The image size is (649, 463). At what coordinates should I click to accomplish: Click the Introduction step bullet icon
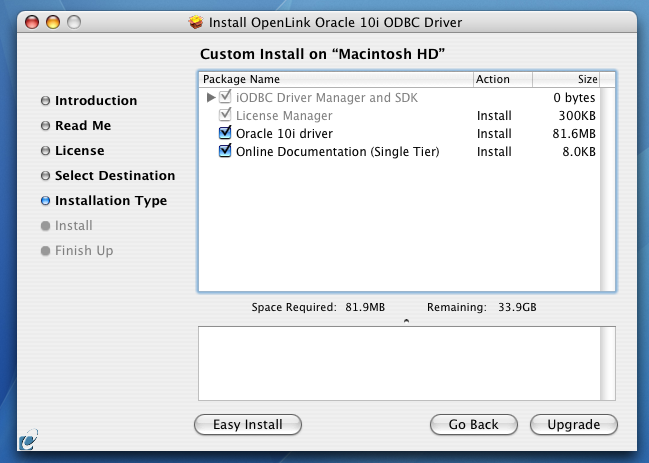point(46,101)
